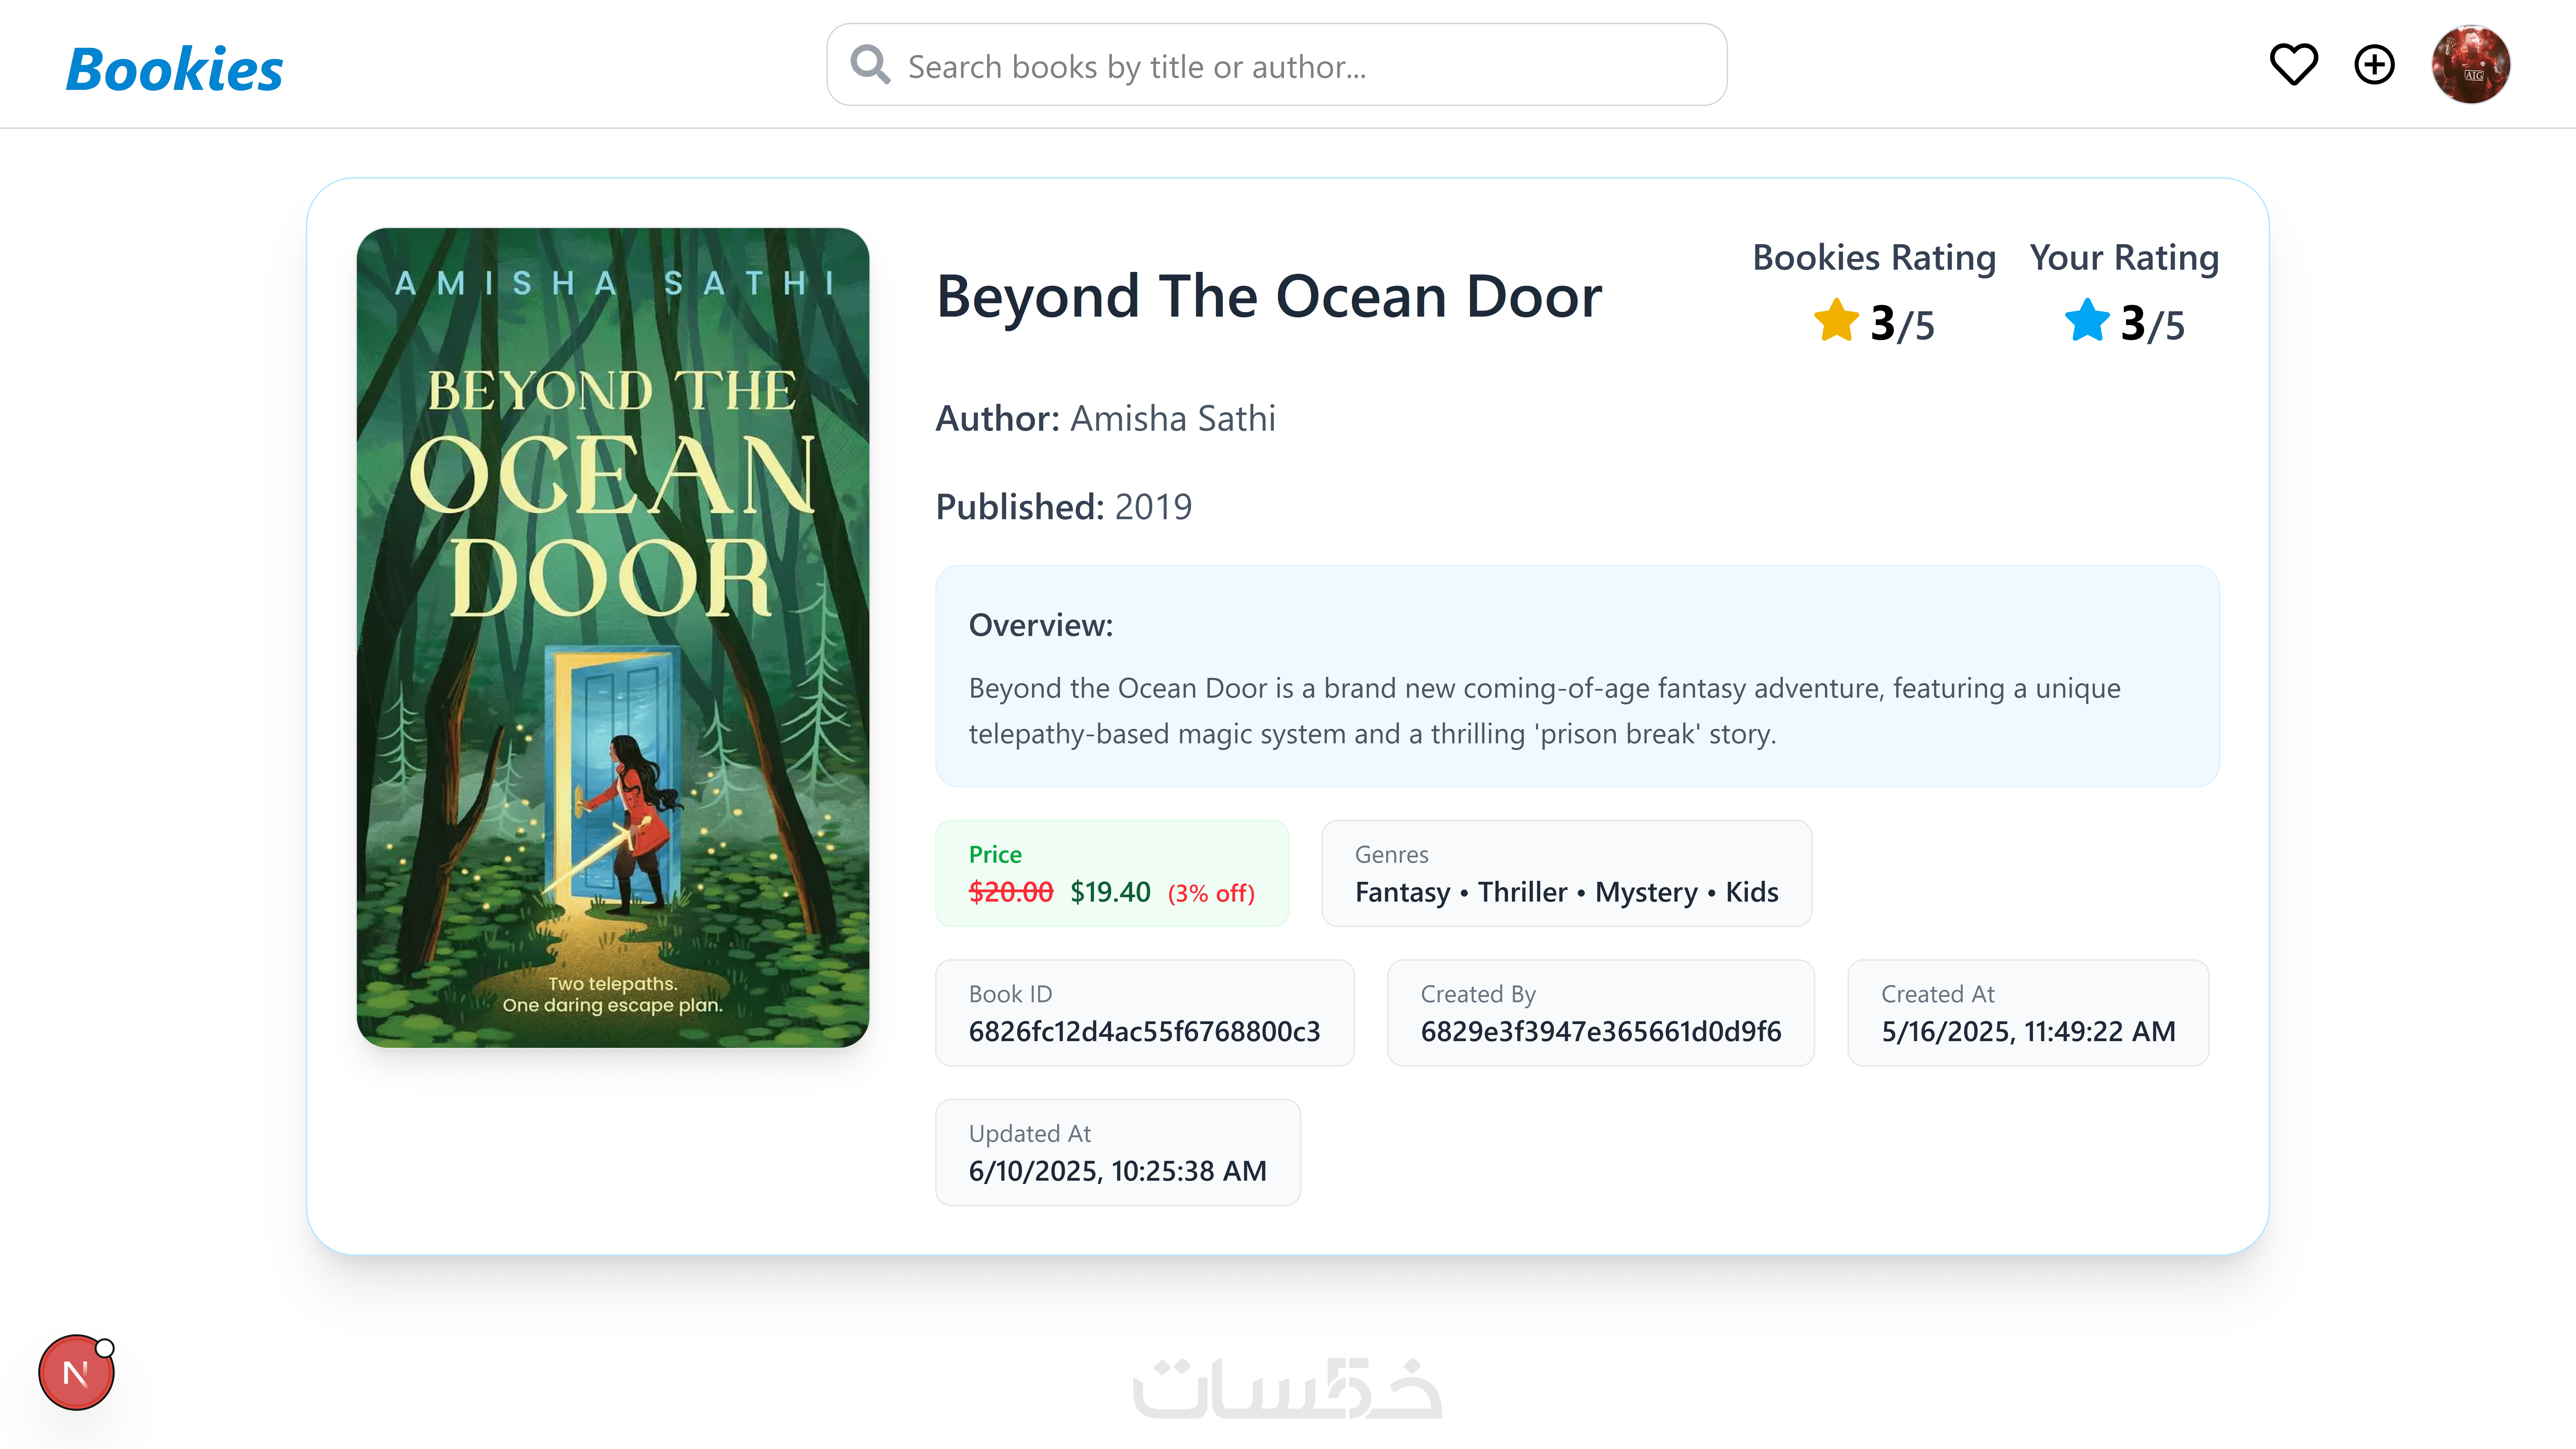The image size is (2576, 1449).
Task: Click the Fantasy genre label
Action: click(x=1402, y=892)
